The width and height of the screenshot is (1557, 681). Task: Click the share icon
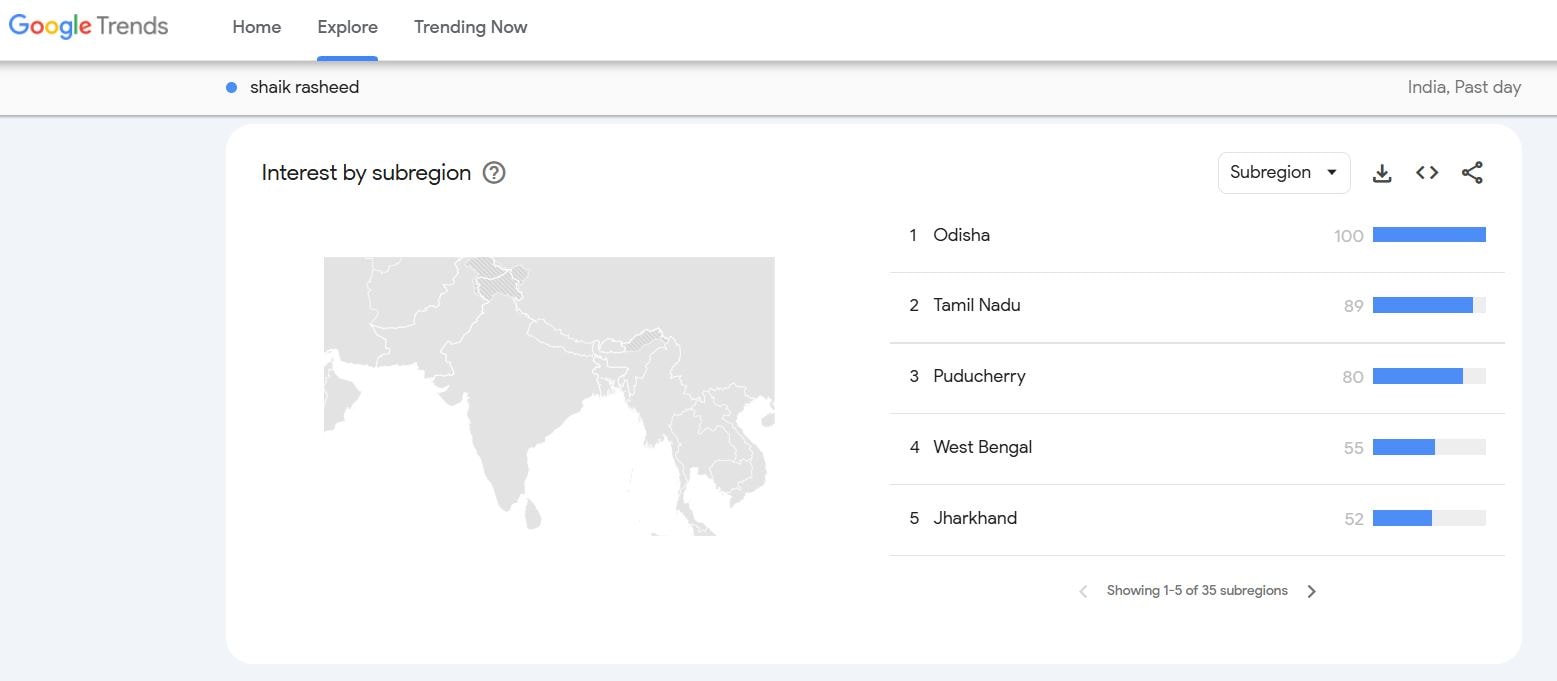coord(1472,173)
